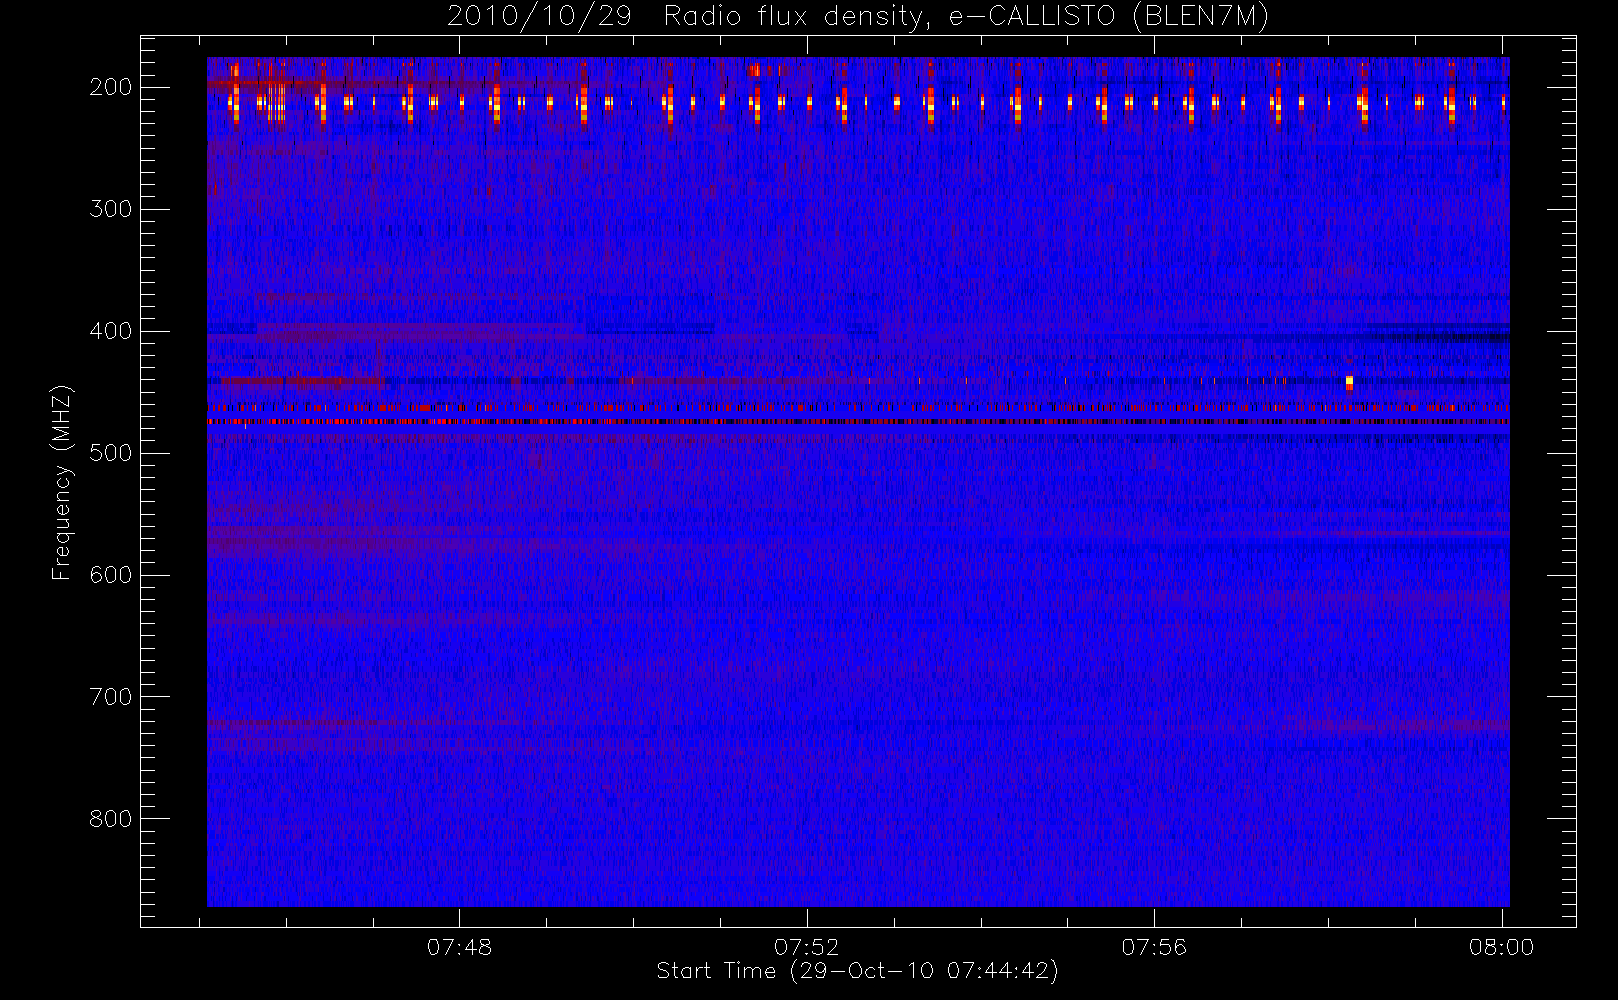
Task: Click the 600 frequency axis label
Action: (111, 575)
